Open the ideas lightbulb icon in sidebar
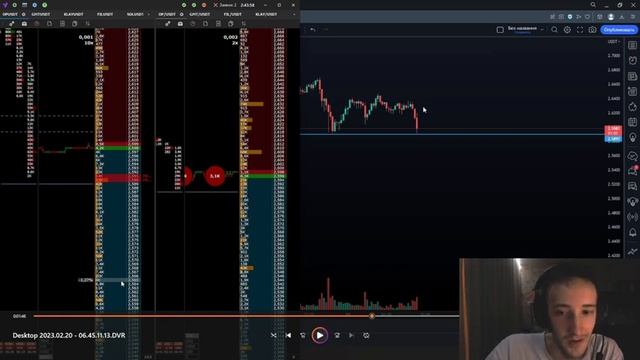Image resolution: width=640 pixels, height=360 pixels. (633, 138)
